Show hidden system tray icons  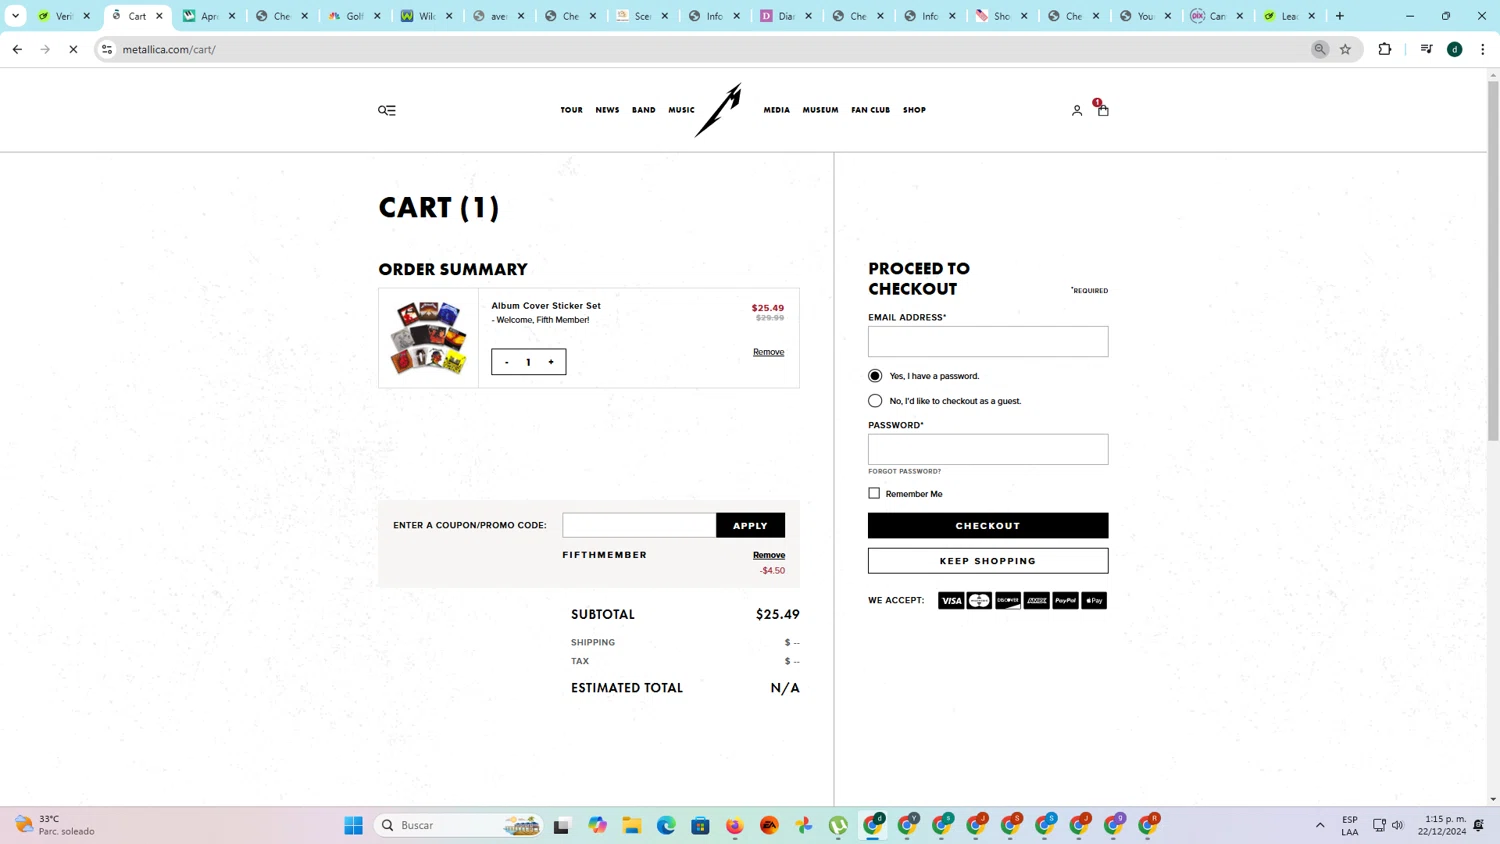pyautogui.click(x=1320, y=825)
